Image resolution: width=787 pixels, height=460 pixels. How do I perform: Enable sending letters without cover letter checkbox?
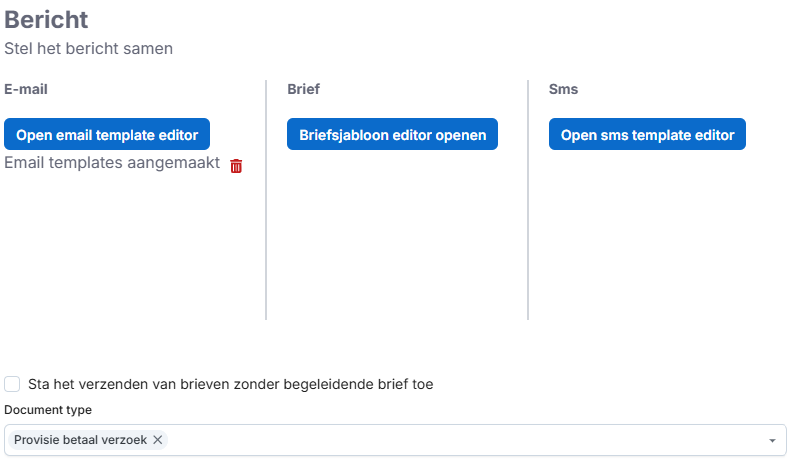pyautogui.click(x=12, y=384)
